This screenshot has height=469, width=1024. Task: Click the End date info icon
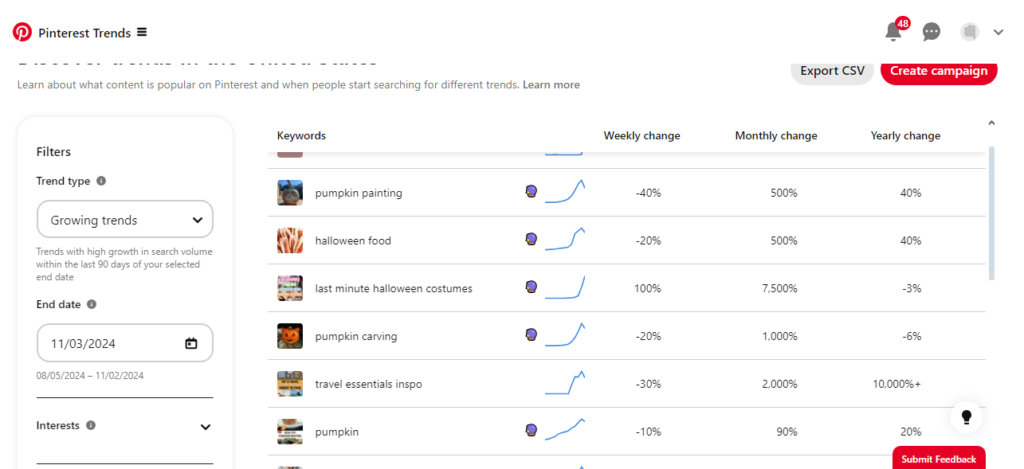click(92, 304)
